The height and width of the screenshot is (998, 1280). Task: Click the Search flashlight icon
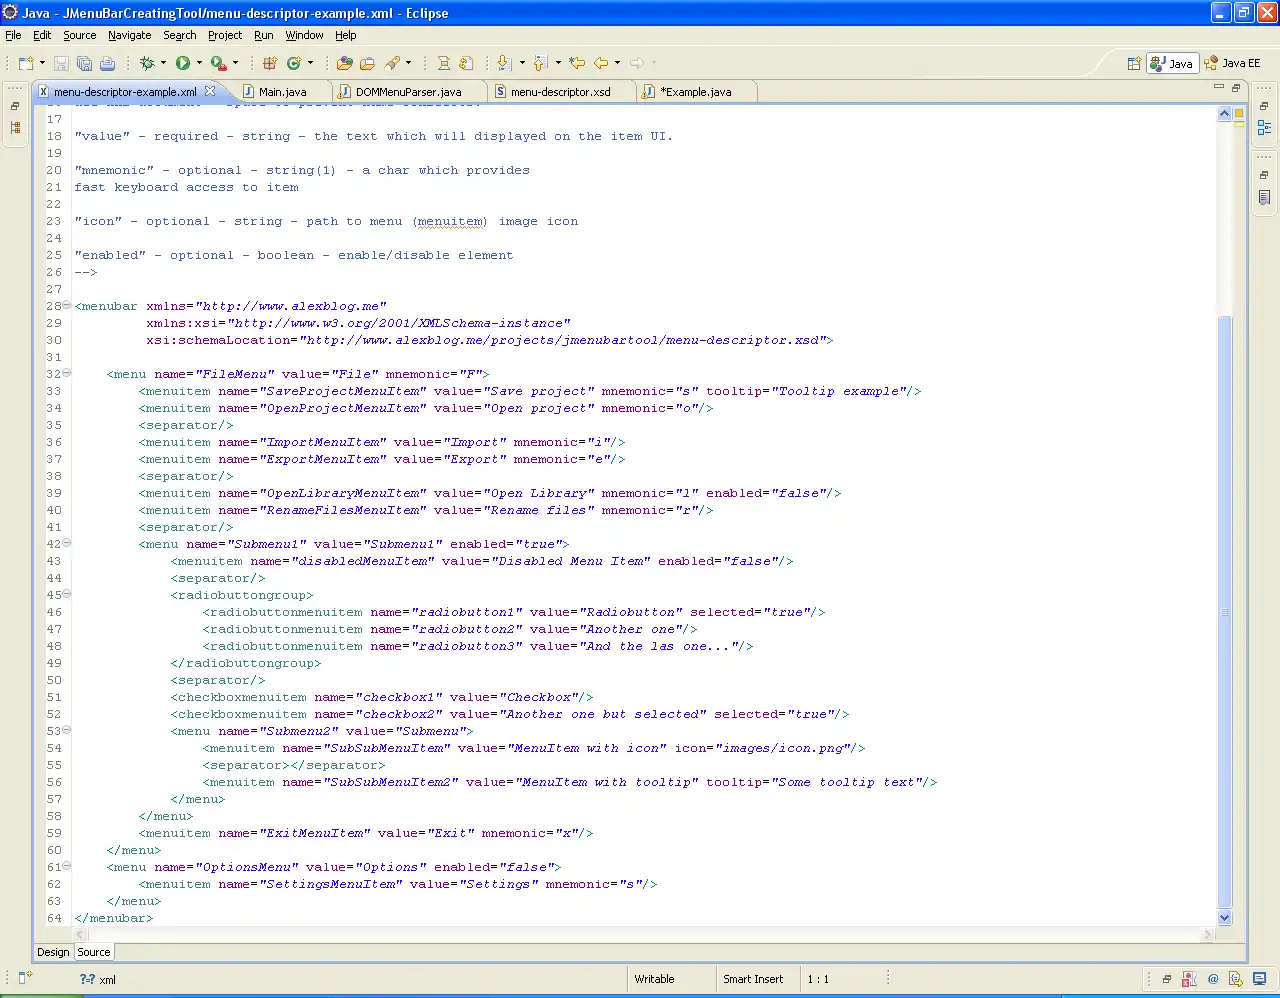[393, 63]
